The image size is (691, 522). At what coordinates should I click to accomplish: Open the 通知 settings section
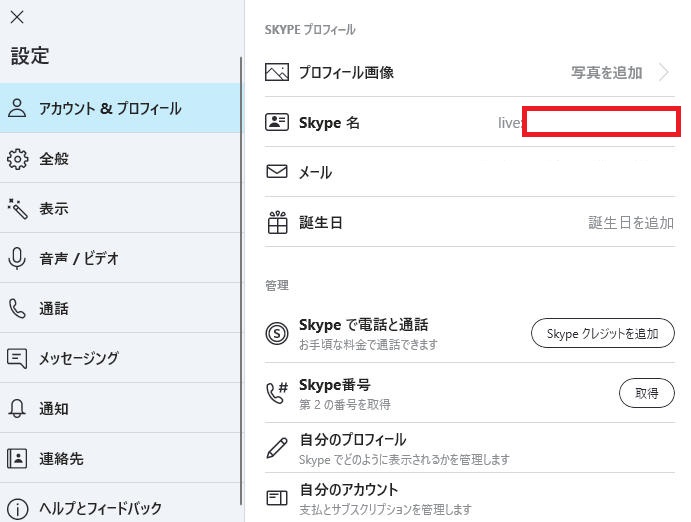point(120,408)
